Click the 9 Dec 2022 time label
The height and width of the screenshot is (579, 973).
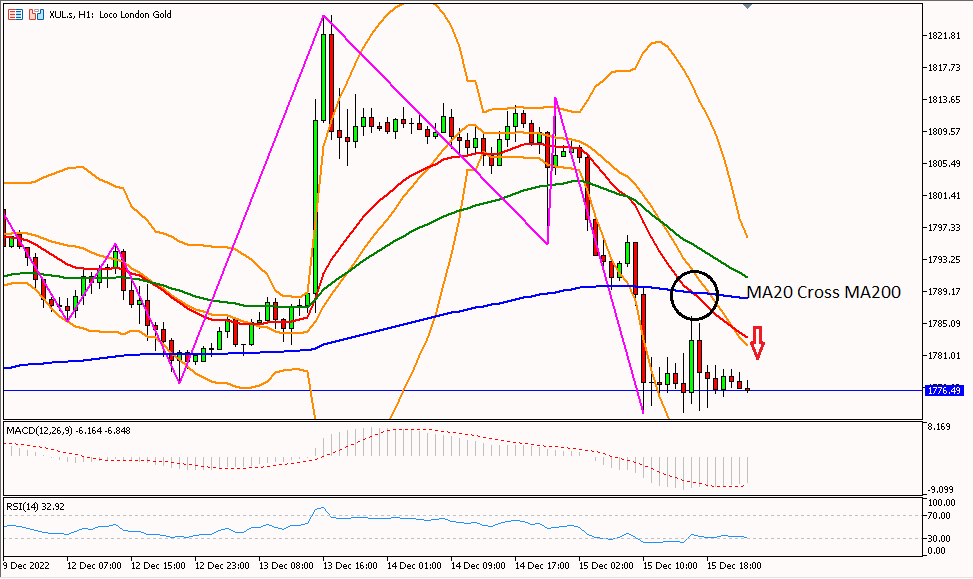pyautogui.click(x=26, y=566)
